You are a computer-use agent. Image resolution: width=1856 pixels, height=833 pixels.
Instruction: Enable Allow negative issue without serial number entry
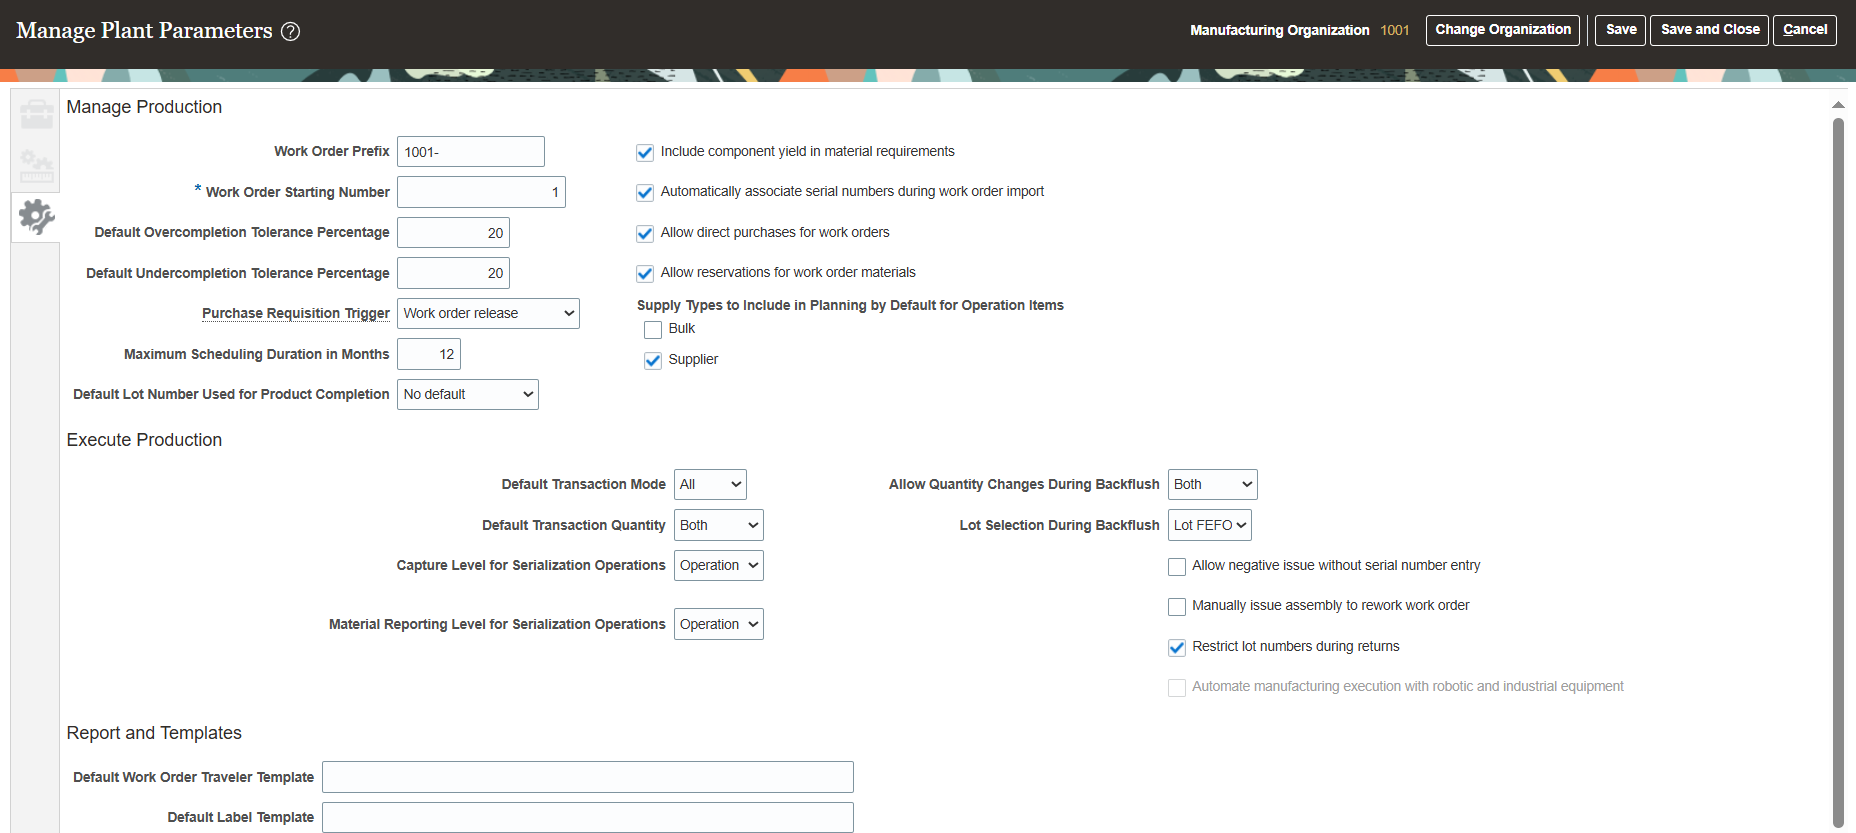[x=1177, y=567]
